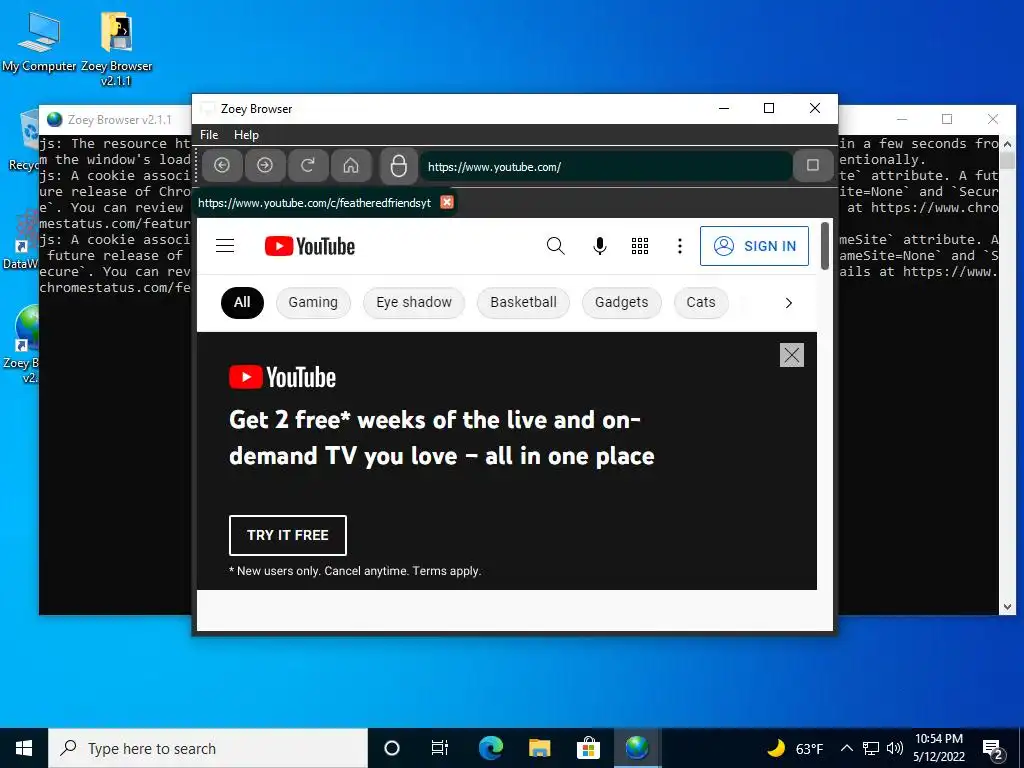This screenshot has width=1024, height=768.
Task: Click the taskbar search box
Action: point(208,748)
